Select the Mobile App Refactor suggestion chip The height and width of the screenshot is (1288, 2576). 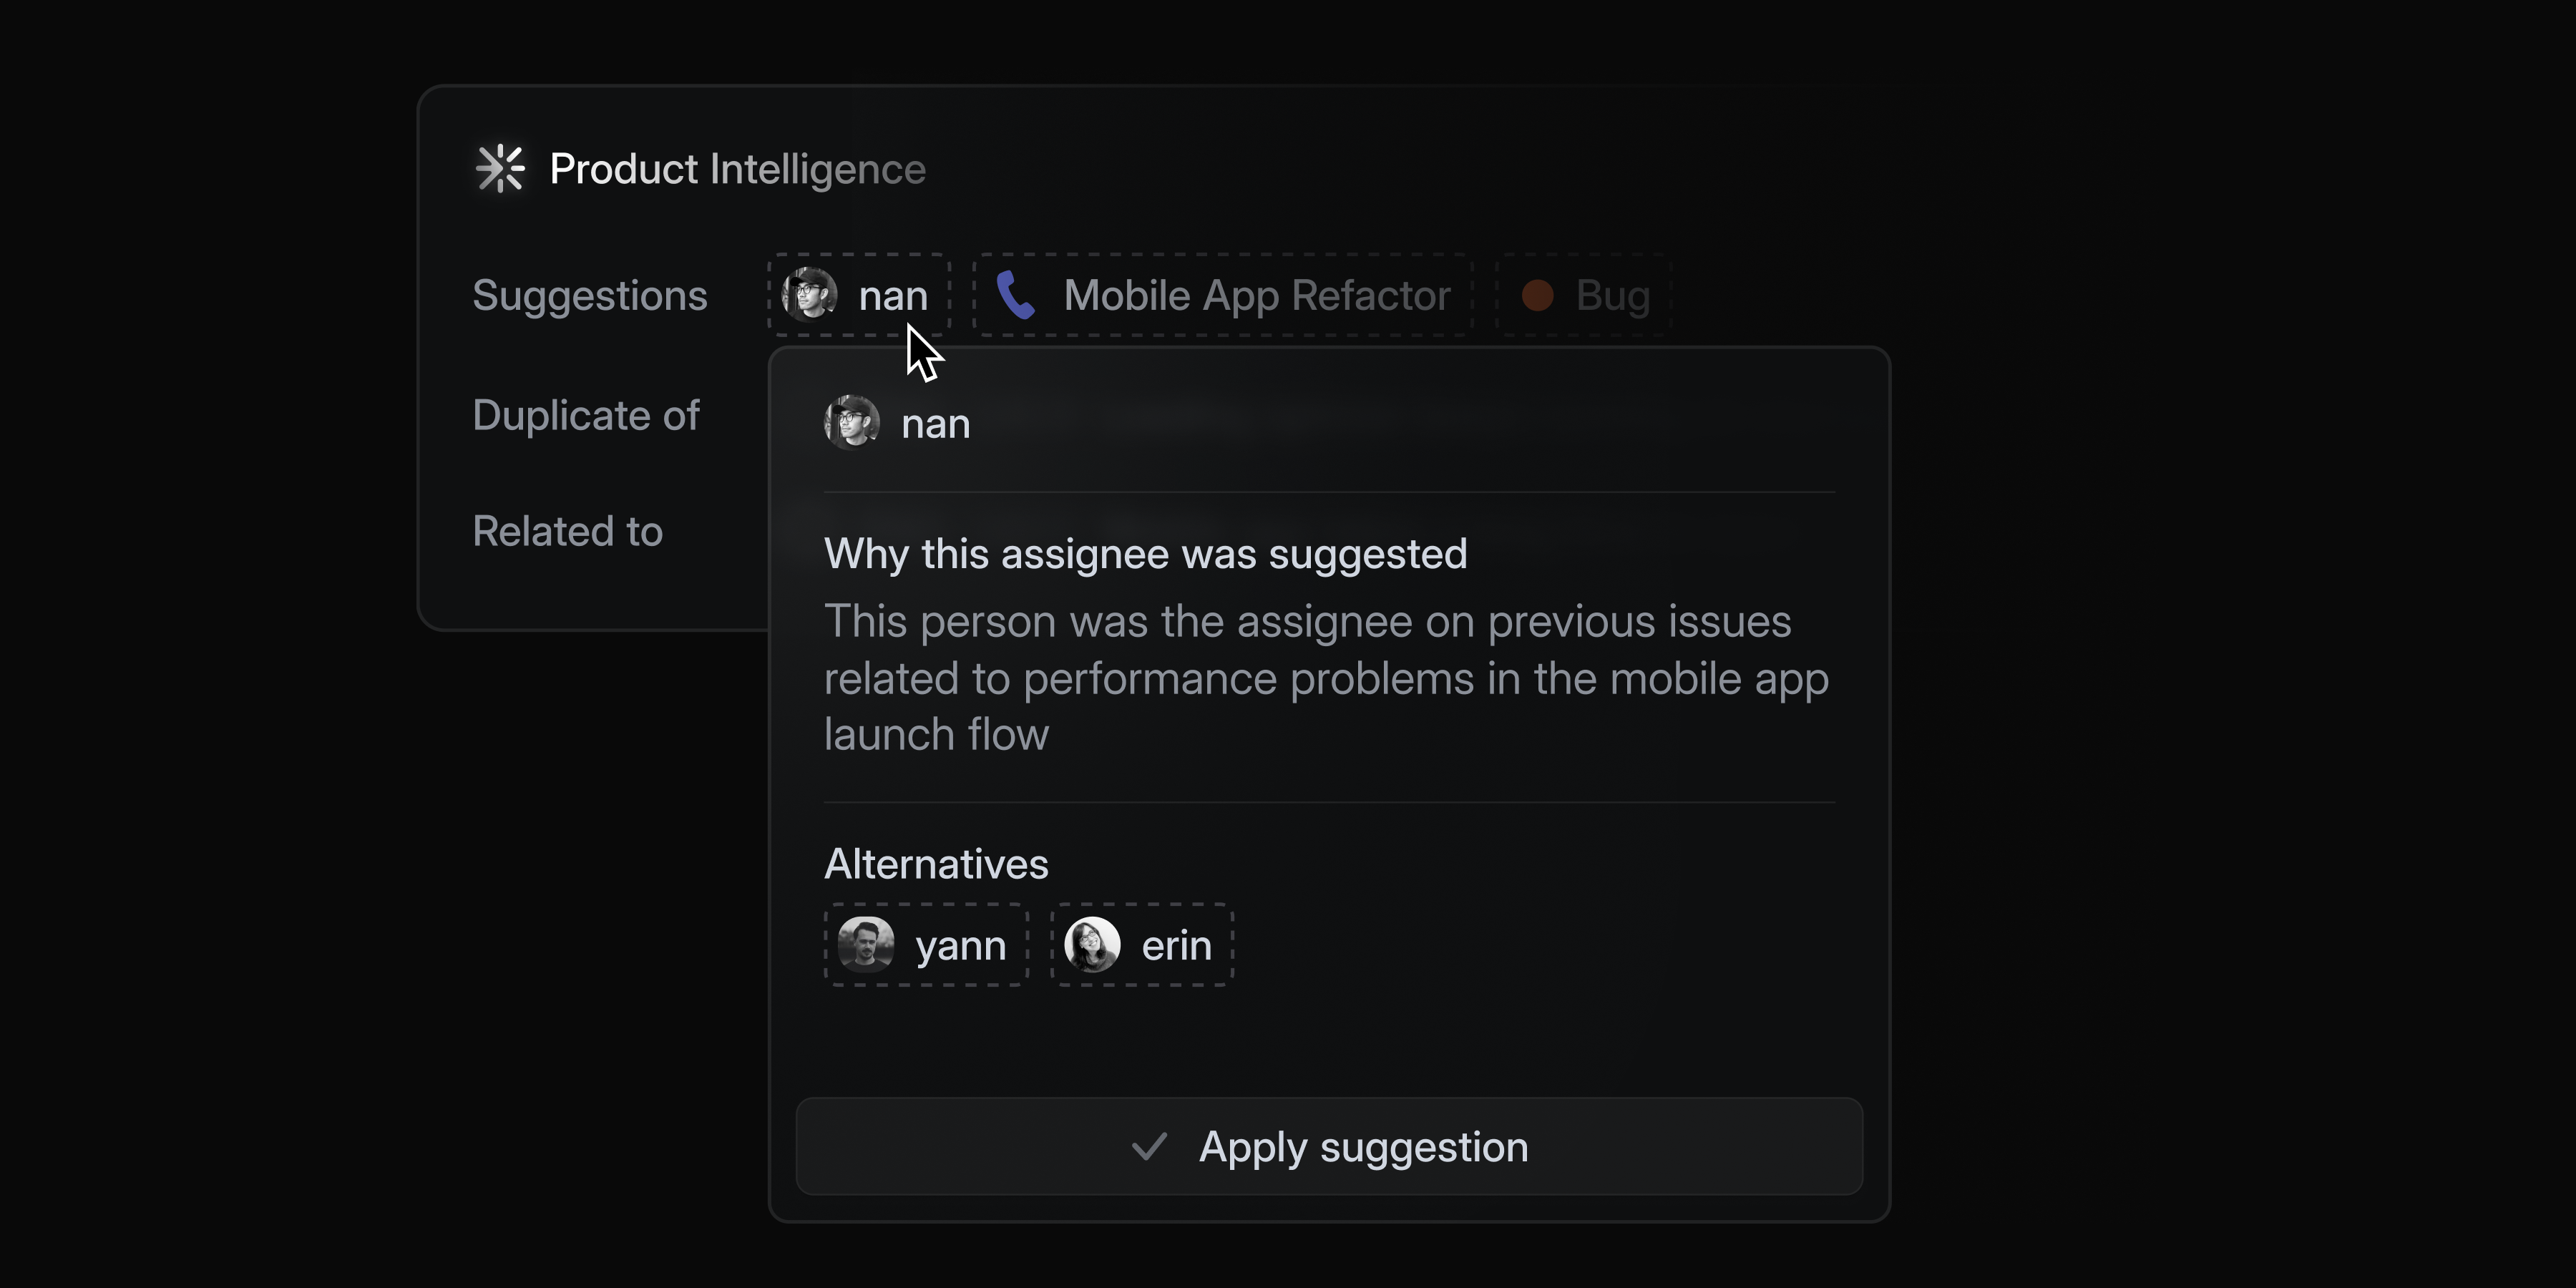(x=1222, y=295)
